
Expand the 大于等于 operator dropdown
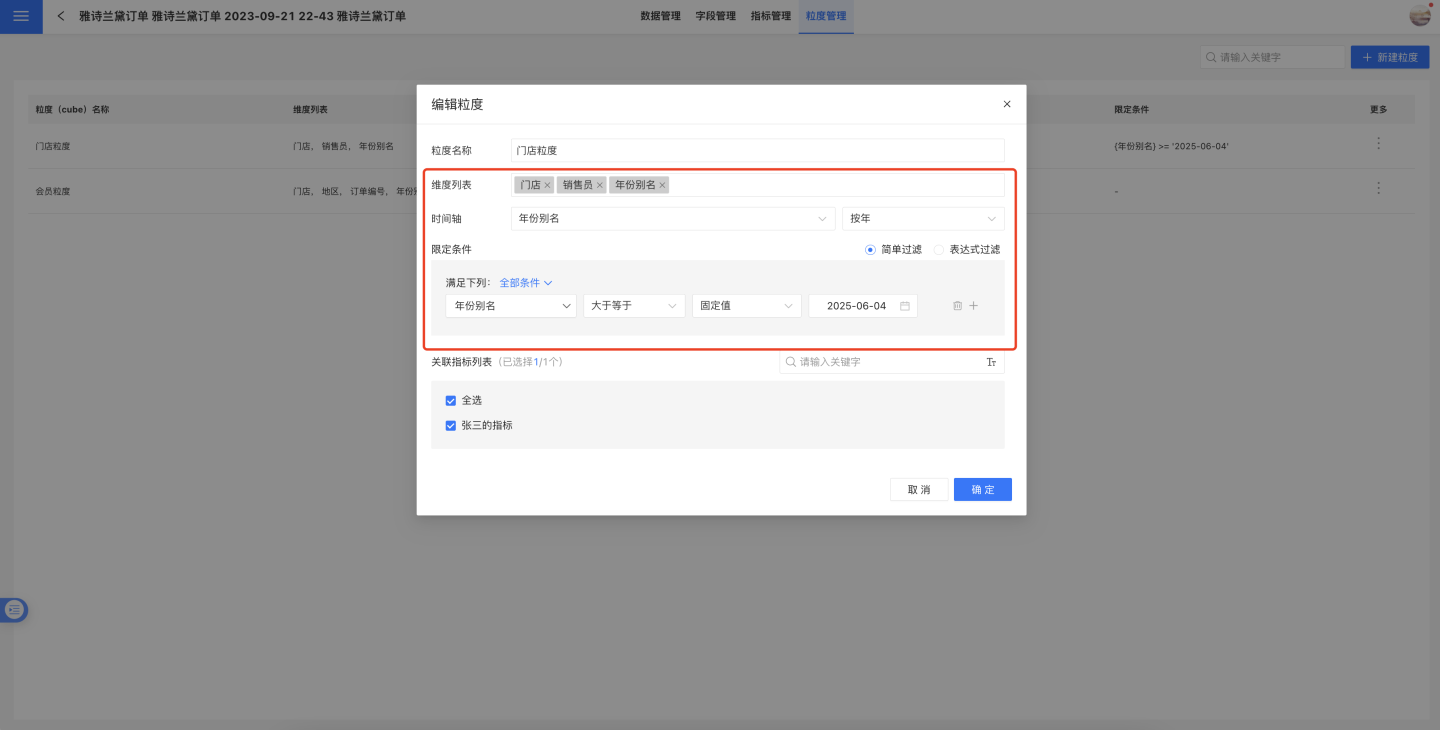coord(633,306)
